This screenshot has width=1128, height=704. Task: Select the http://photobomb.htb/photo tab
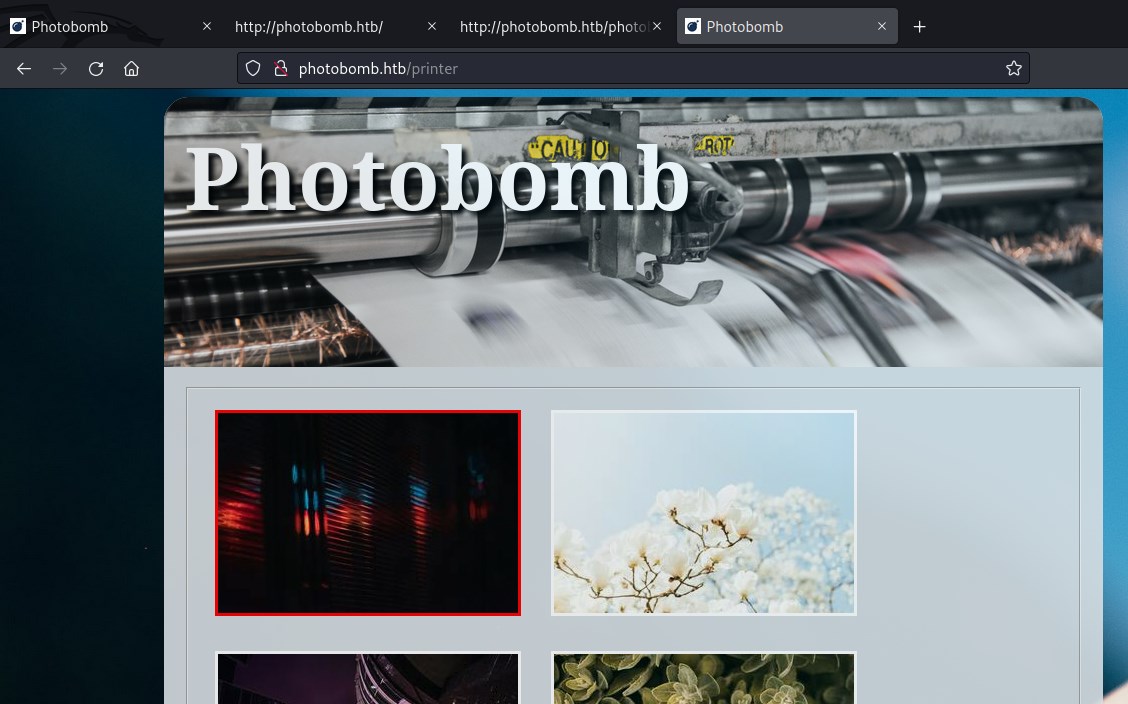(x=550, y=27)
